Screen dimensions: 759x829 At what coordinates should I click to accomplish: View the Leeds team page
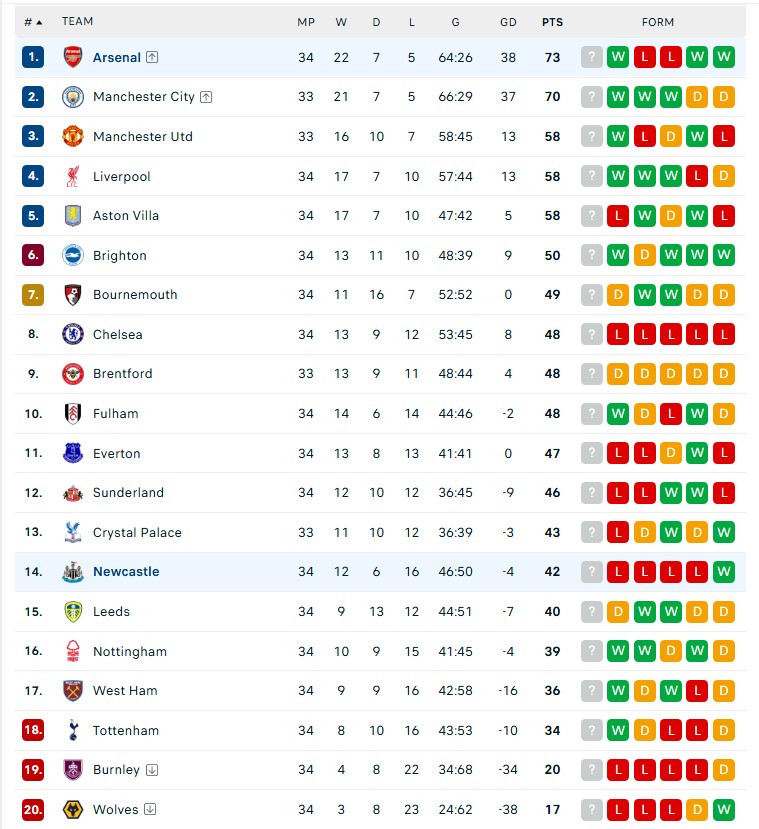[111, 611]
